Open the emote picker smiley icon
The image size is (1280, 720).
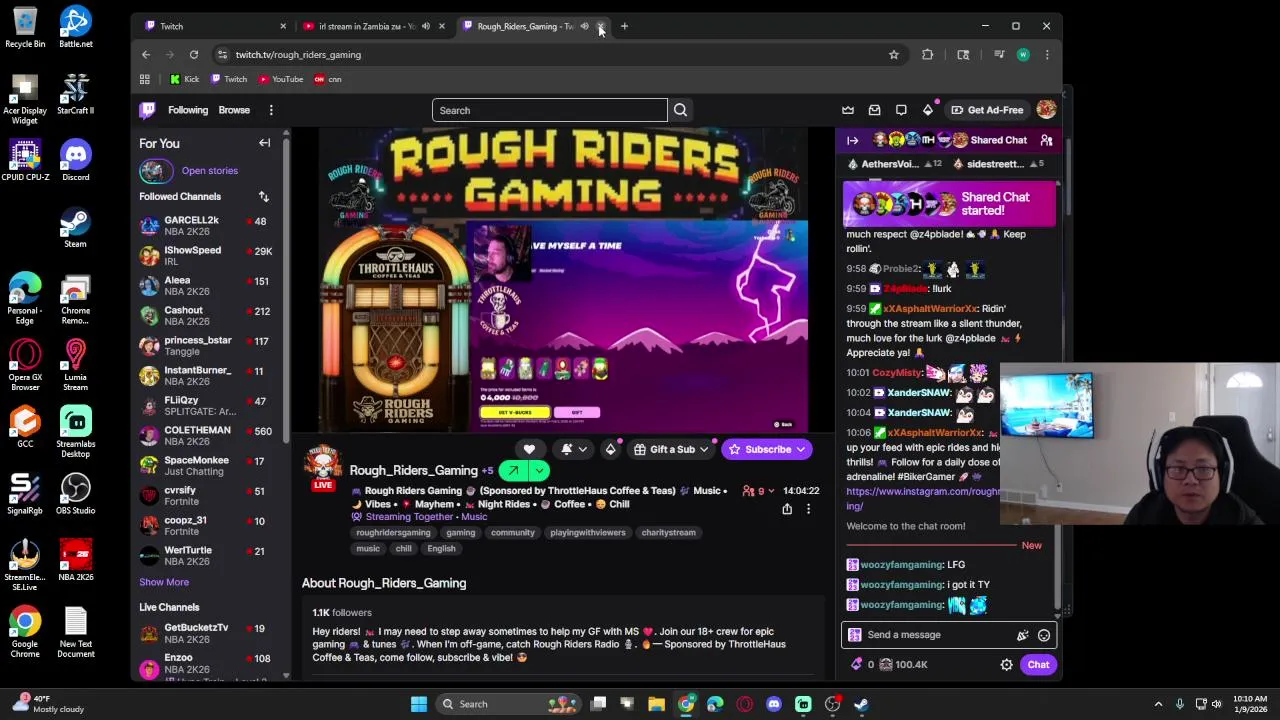coord(1044,635)
